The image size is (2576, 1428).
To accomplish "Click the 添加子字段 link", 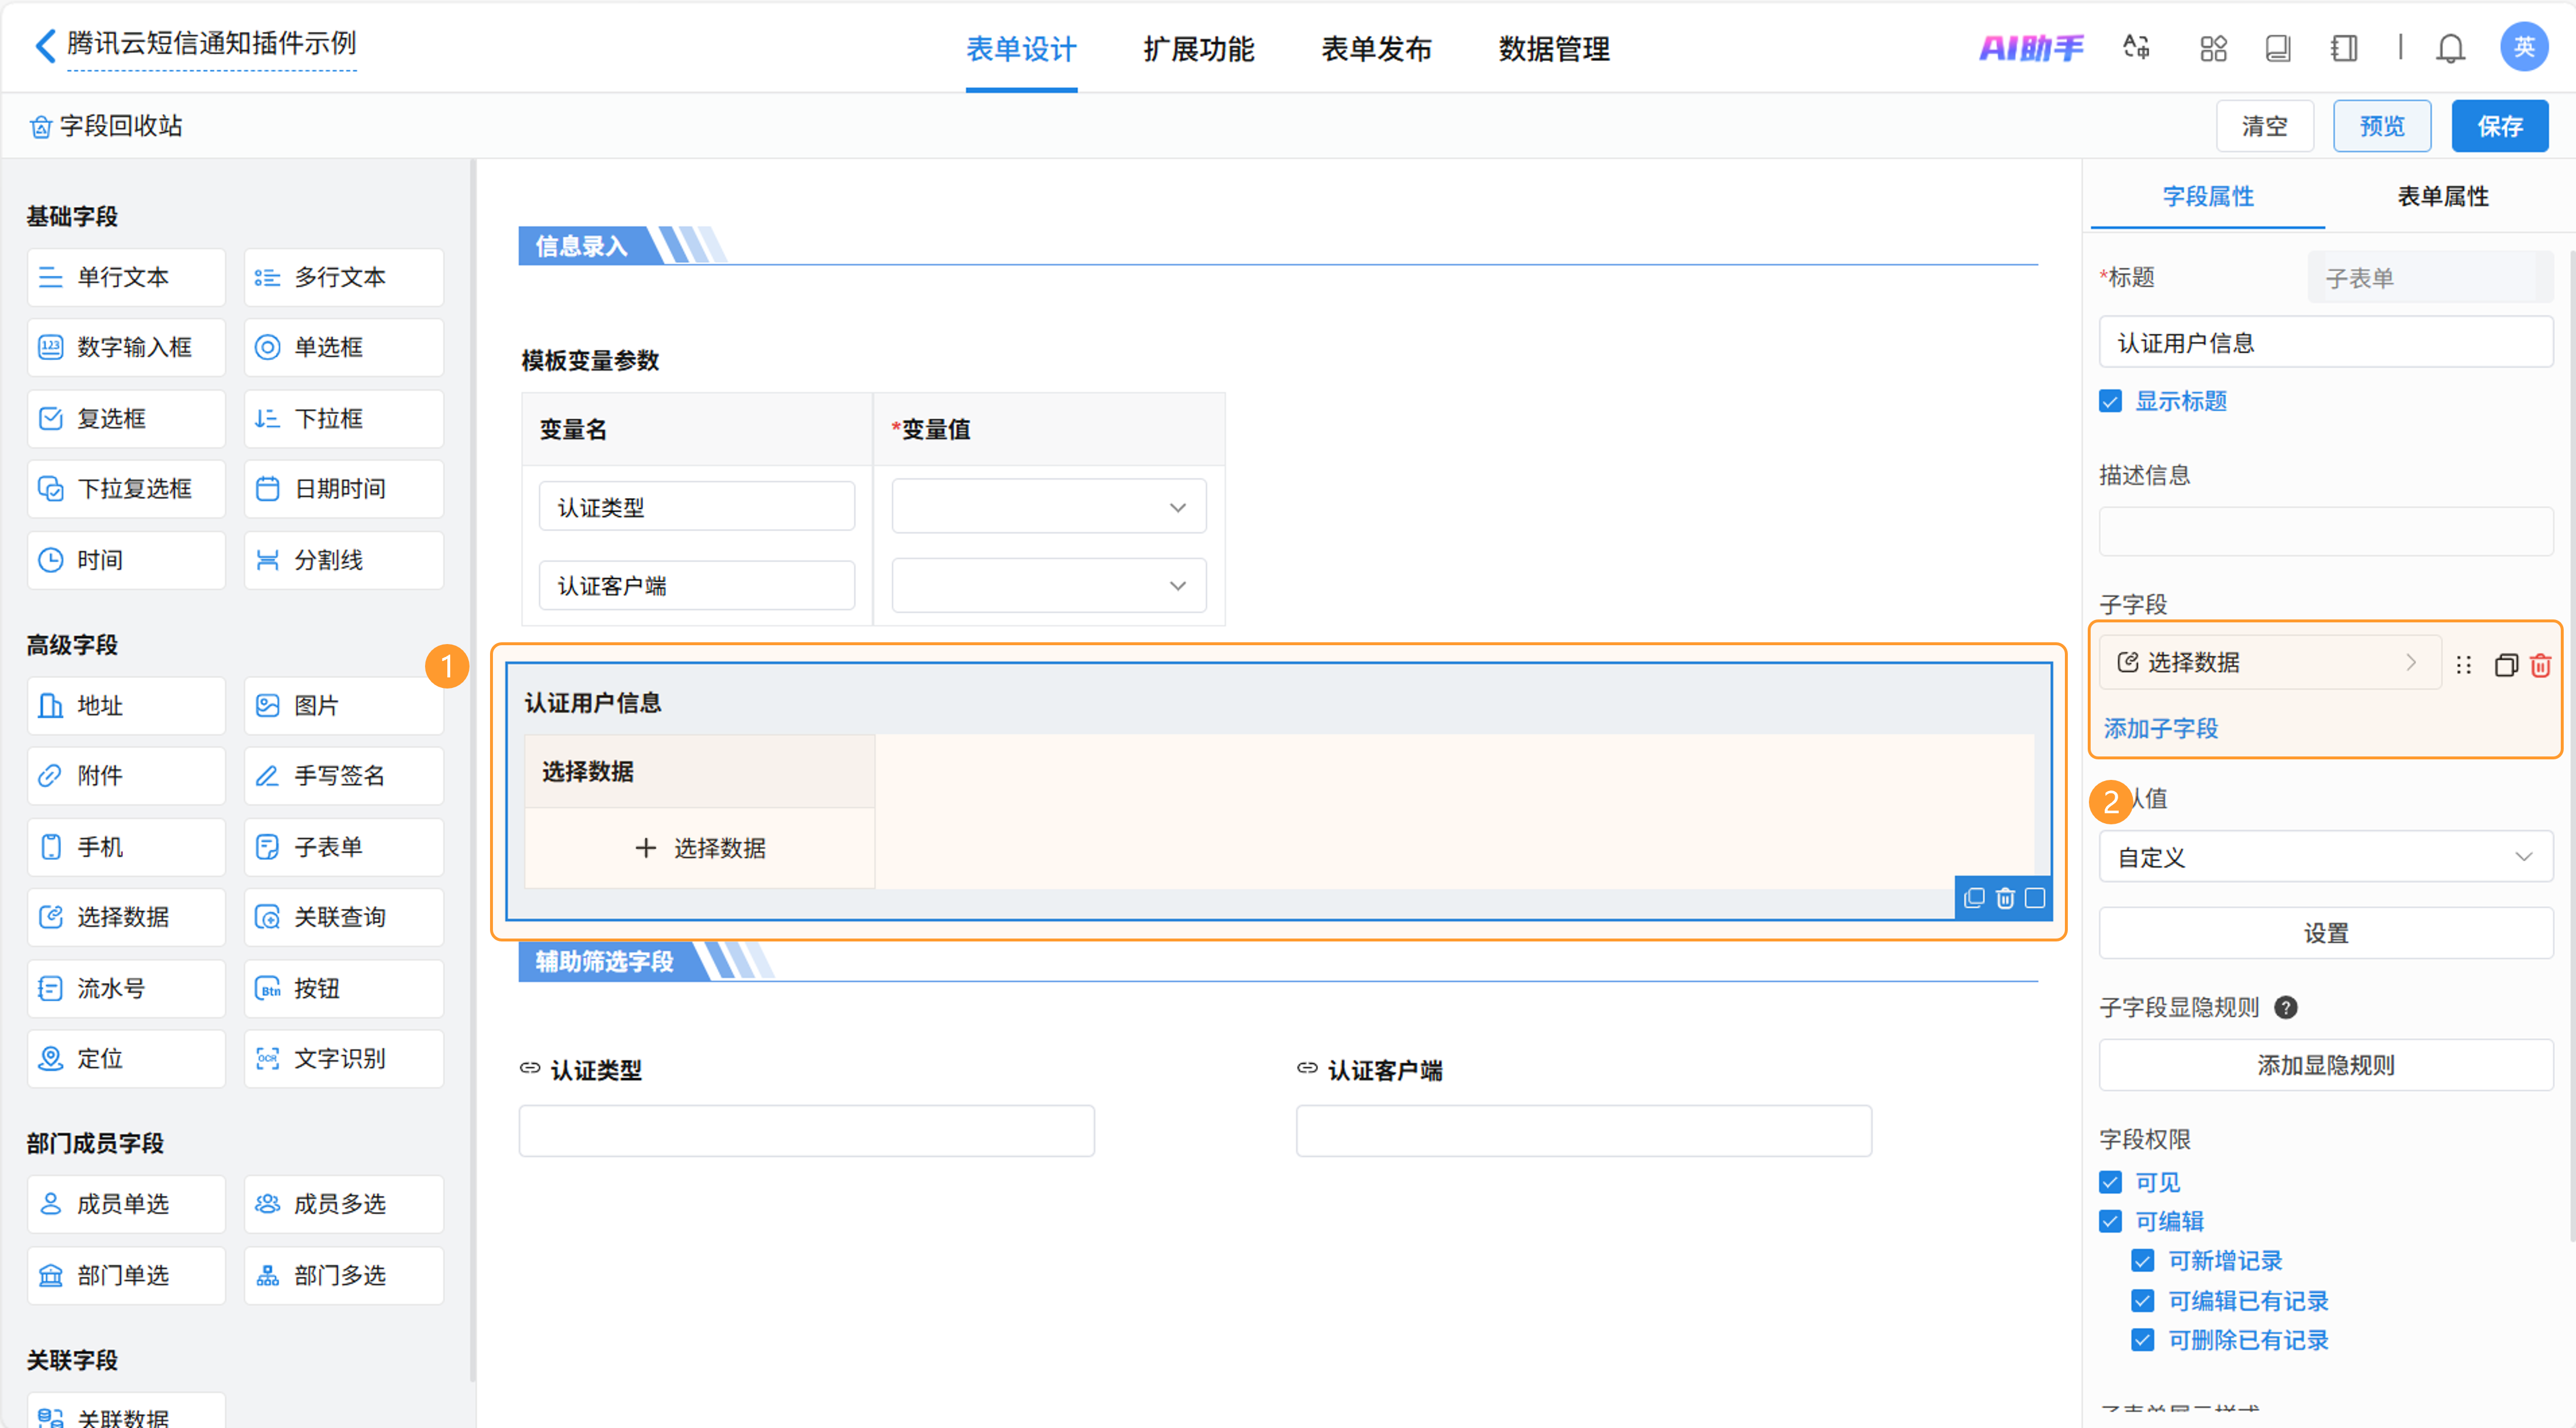I will (x=2160, y=728).
